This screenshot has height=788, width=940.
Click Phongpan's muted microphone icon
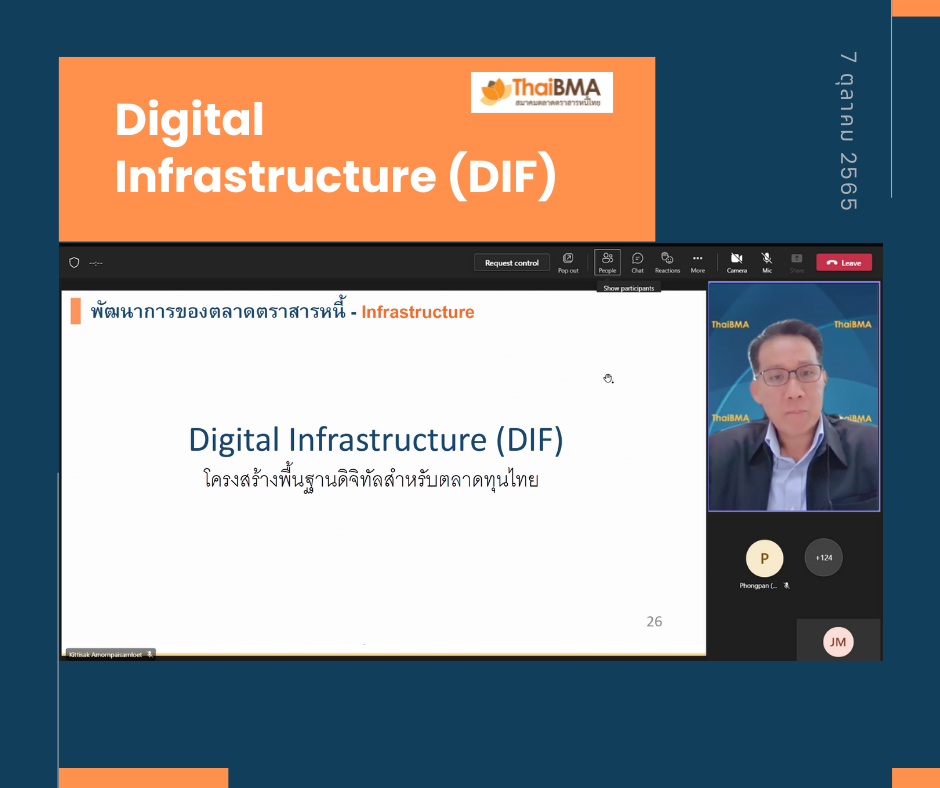coord(787,586)
